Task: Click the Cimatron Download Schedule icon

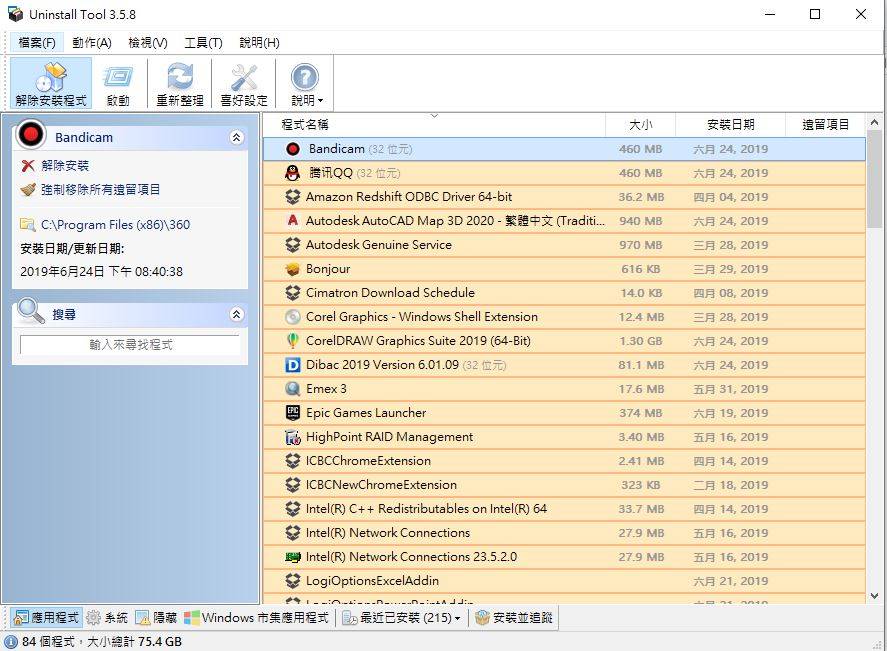Action: (292, 293)
